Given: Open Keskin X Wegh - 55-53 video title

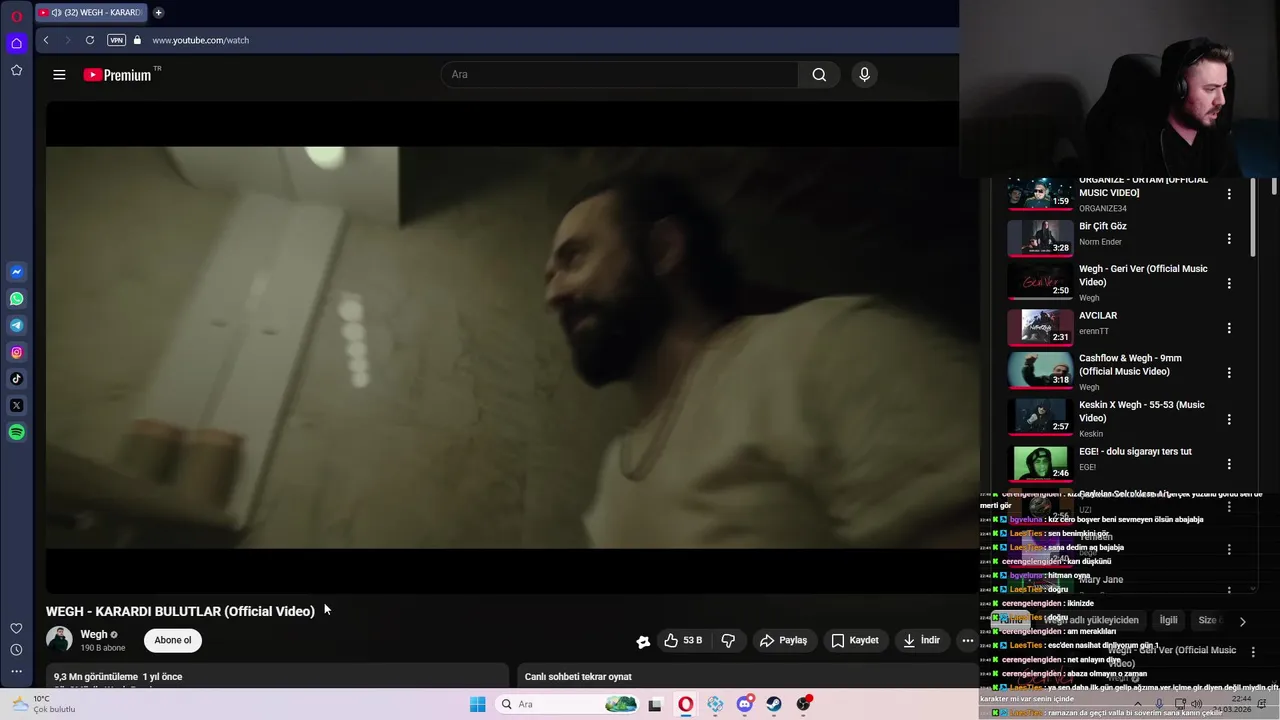Looking at the screenshot, I should [1142, 411].
